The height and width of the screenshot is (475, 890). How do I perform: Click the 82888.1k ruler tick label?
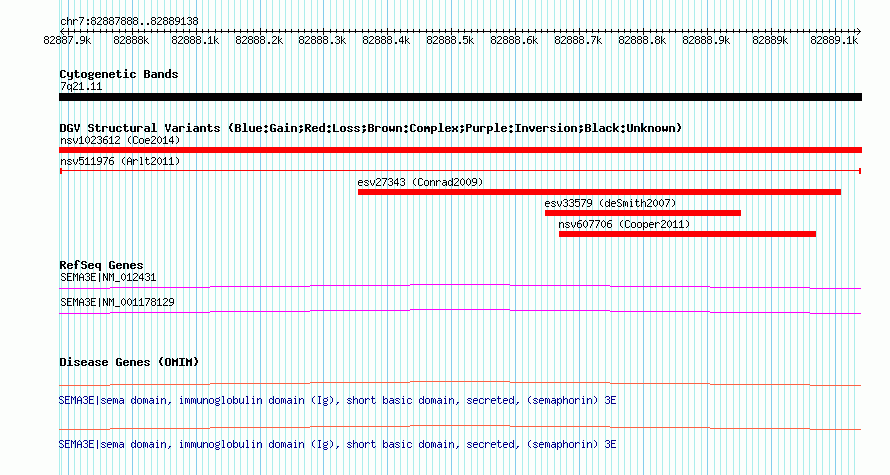195,40
